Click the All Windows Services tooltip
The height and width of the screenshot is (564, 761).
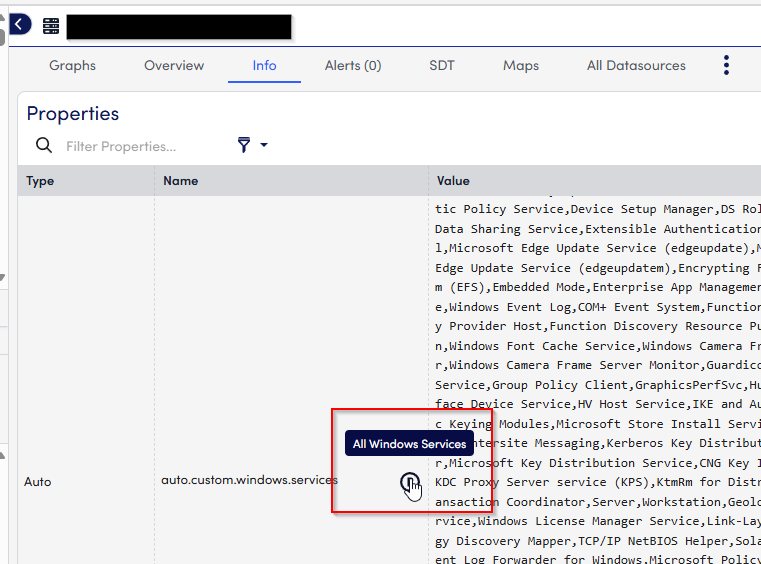pyautogui.click(x=409, y=444)
